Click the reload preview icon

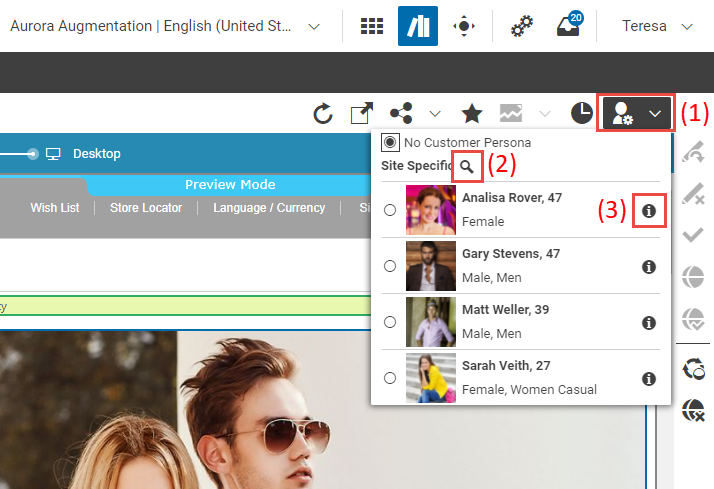[x=323, y=114]
